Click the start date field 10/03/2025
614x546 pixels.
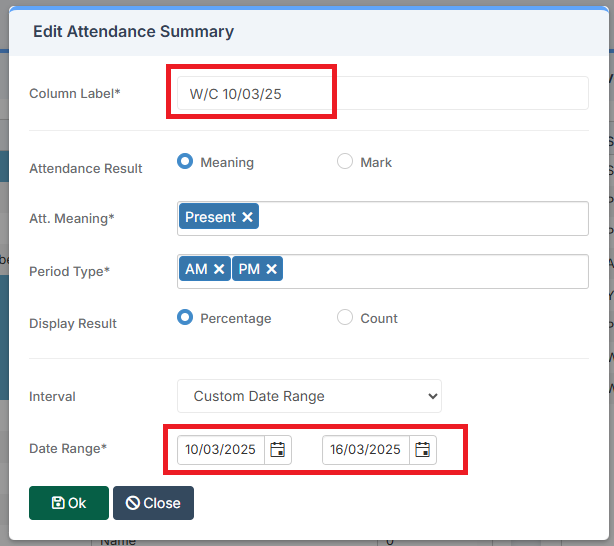221,450
